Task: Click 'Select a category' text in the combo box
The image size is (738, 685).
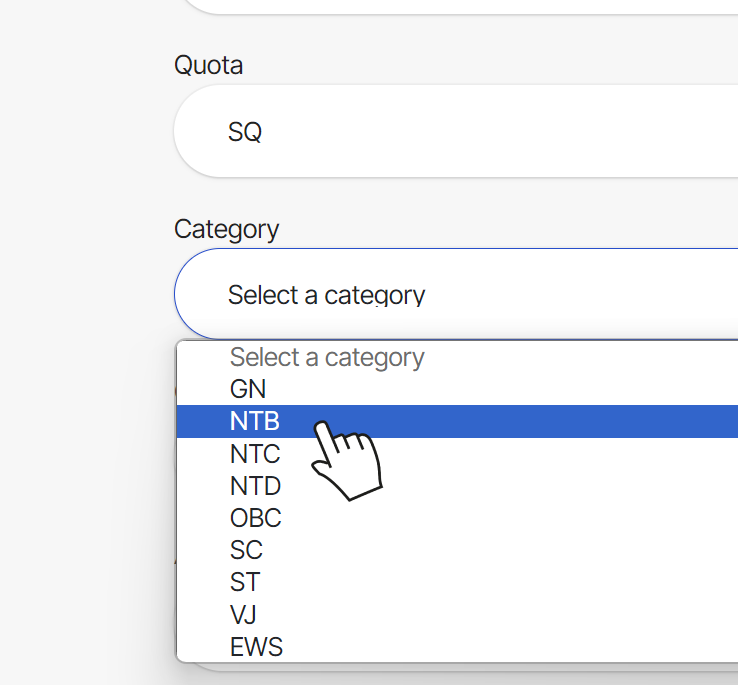Action: pyautogui.click(x=326, y=295)
